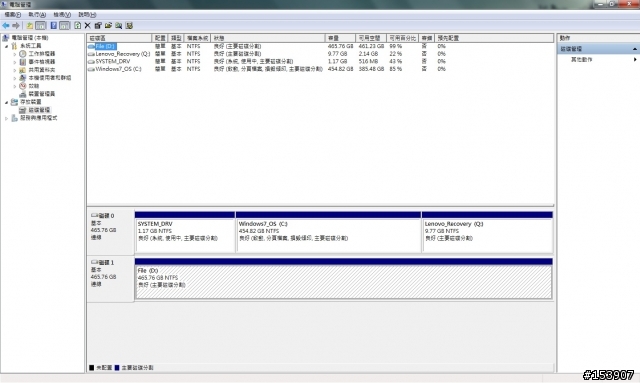Select the SYSTEM_DRV partition block on Disk 0
This screenshot has height=383, width=640.
(x=185, y=232)
